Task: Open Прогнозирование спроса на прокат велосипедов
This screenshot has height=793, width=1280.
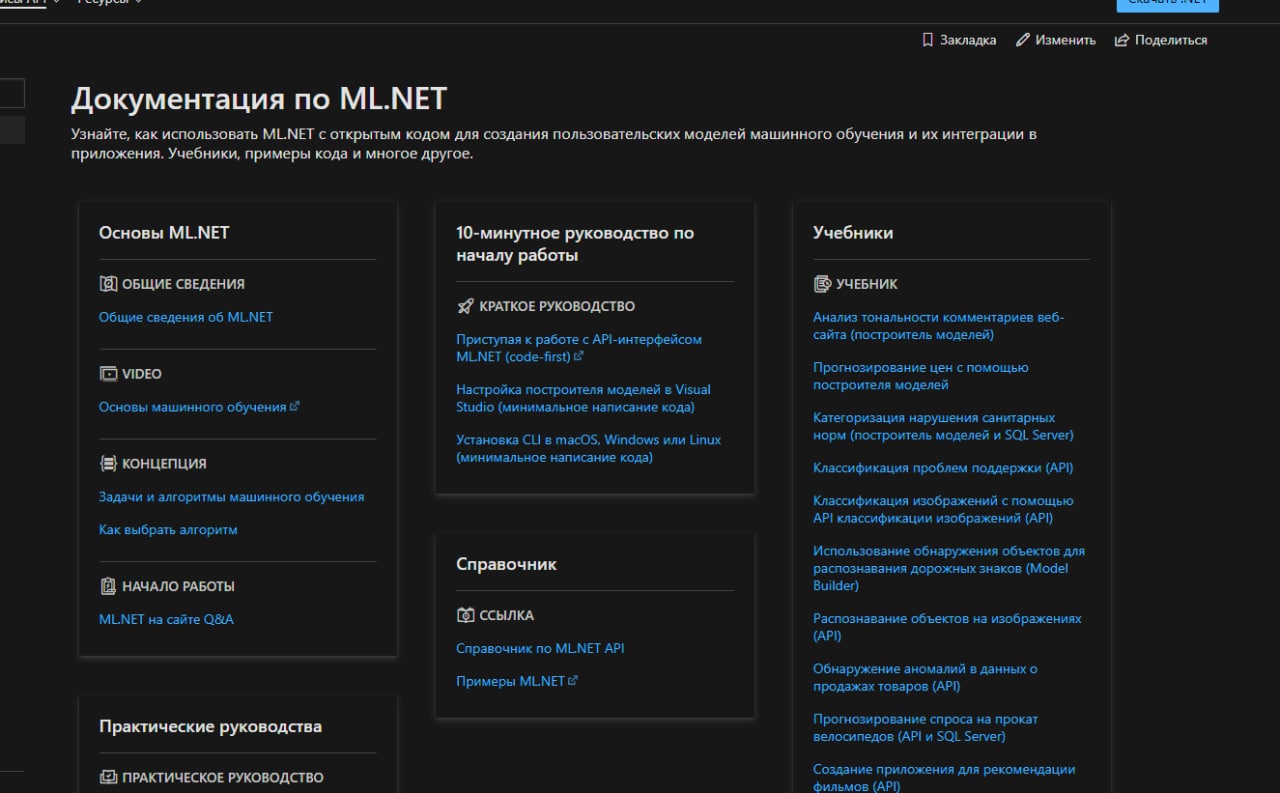Action: click(925, 727)
